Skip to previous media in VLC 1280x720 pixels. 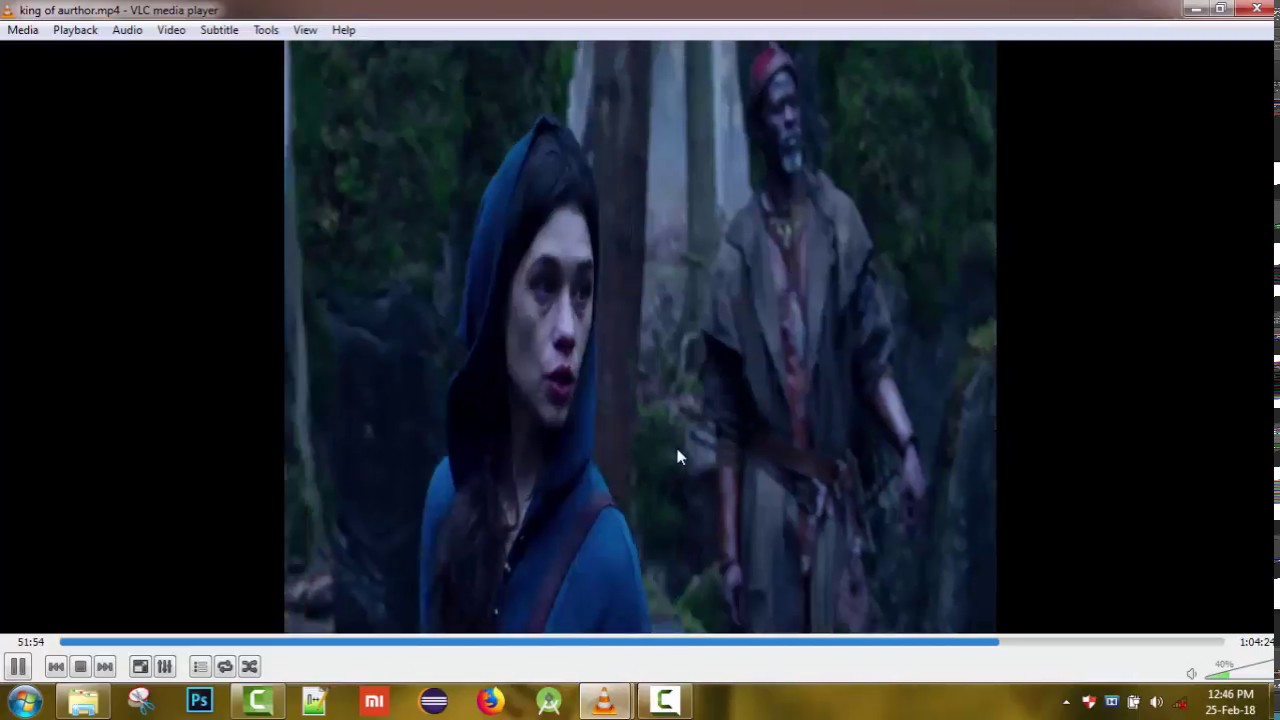(x=56, y=667)
